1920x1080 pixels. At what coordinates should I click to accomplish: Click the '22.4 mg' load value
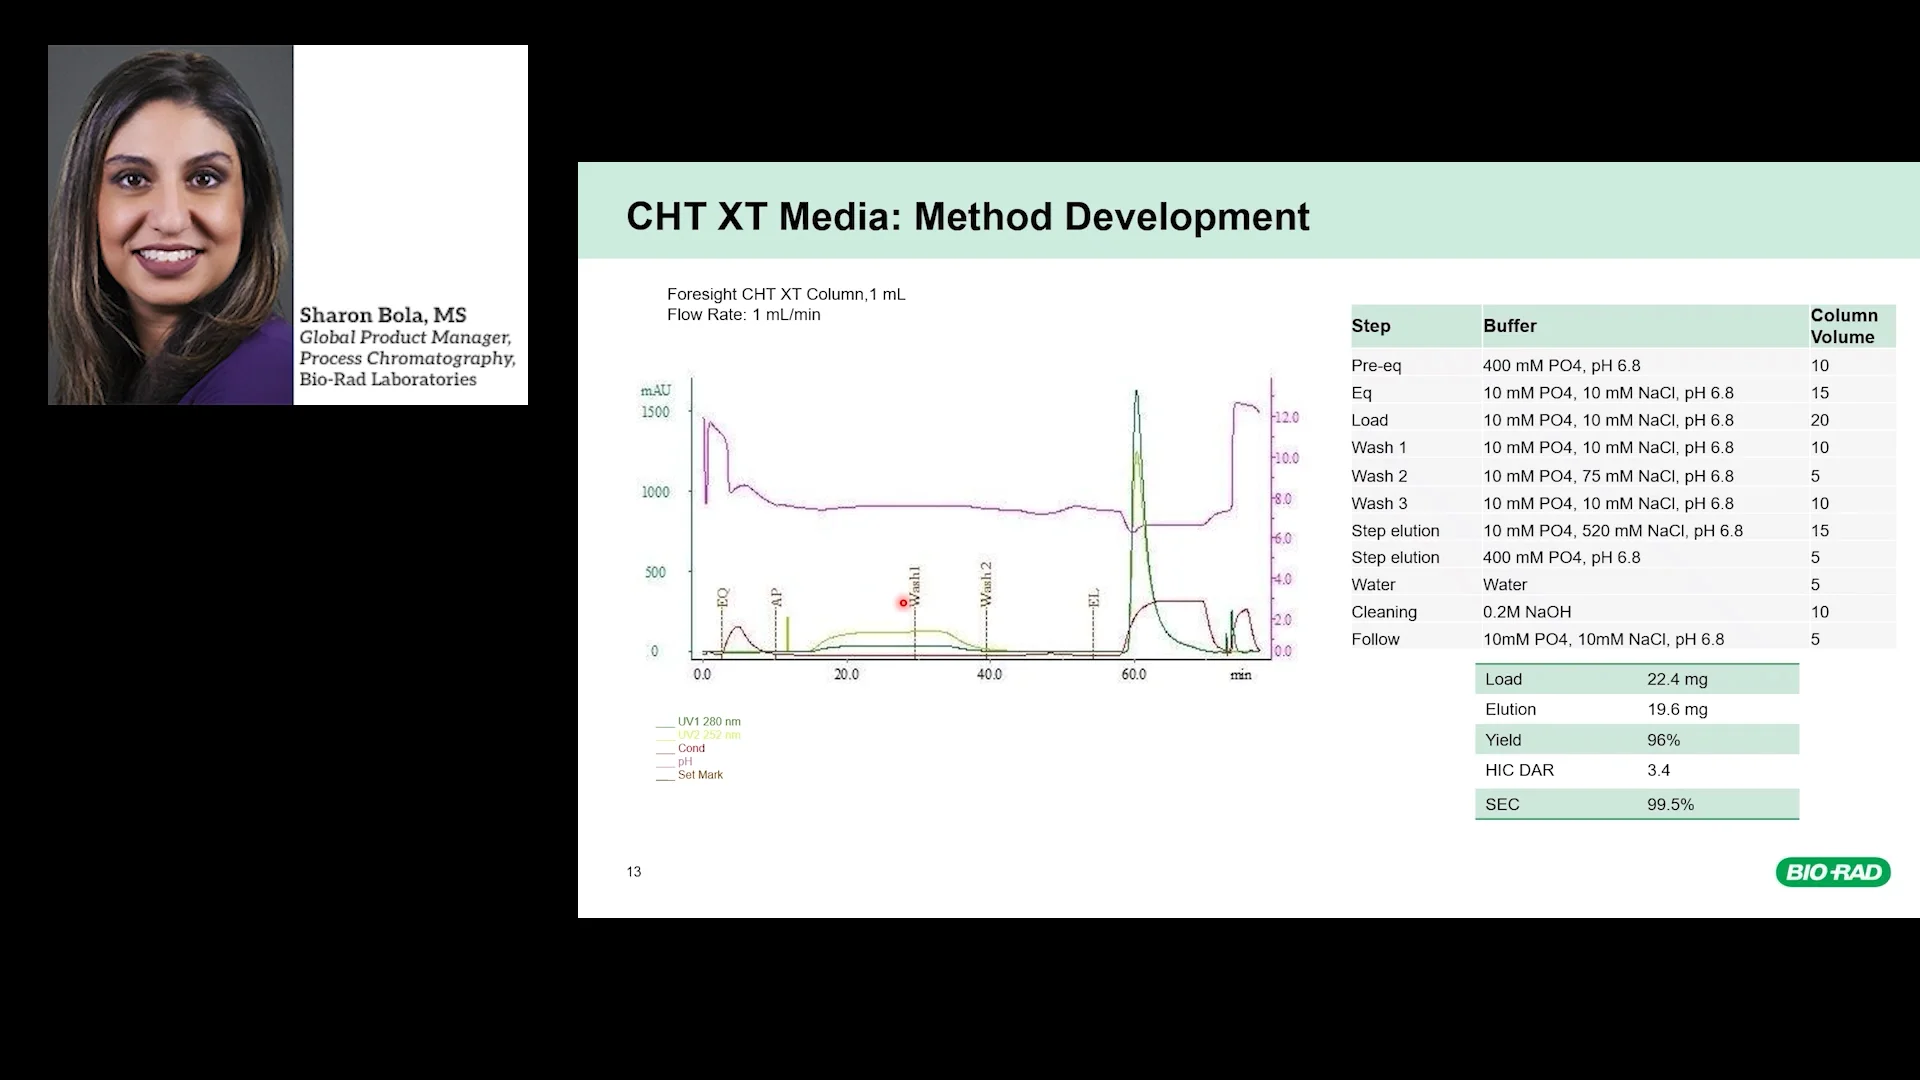coord(1677,679)
